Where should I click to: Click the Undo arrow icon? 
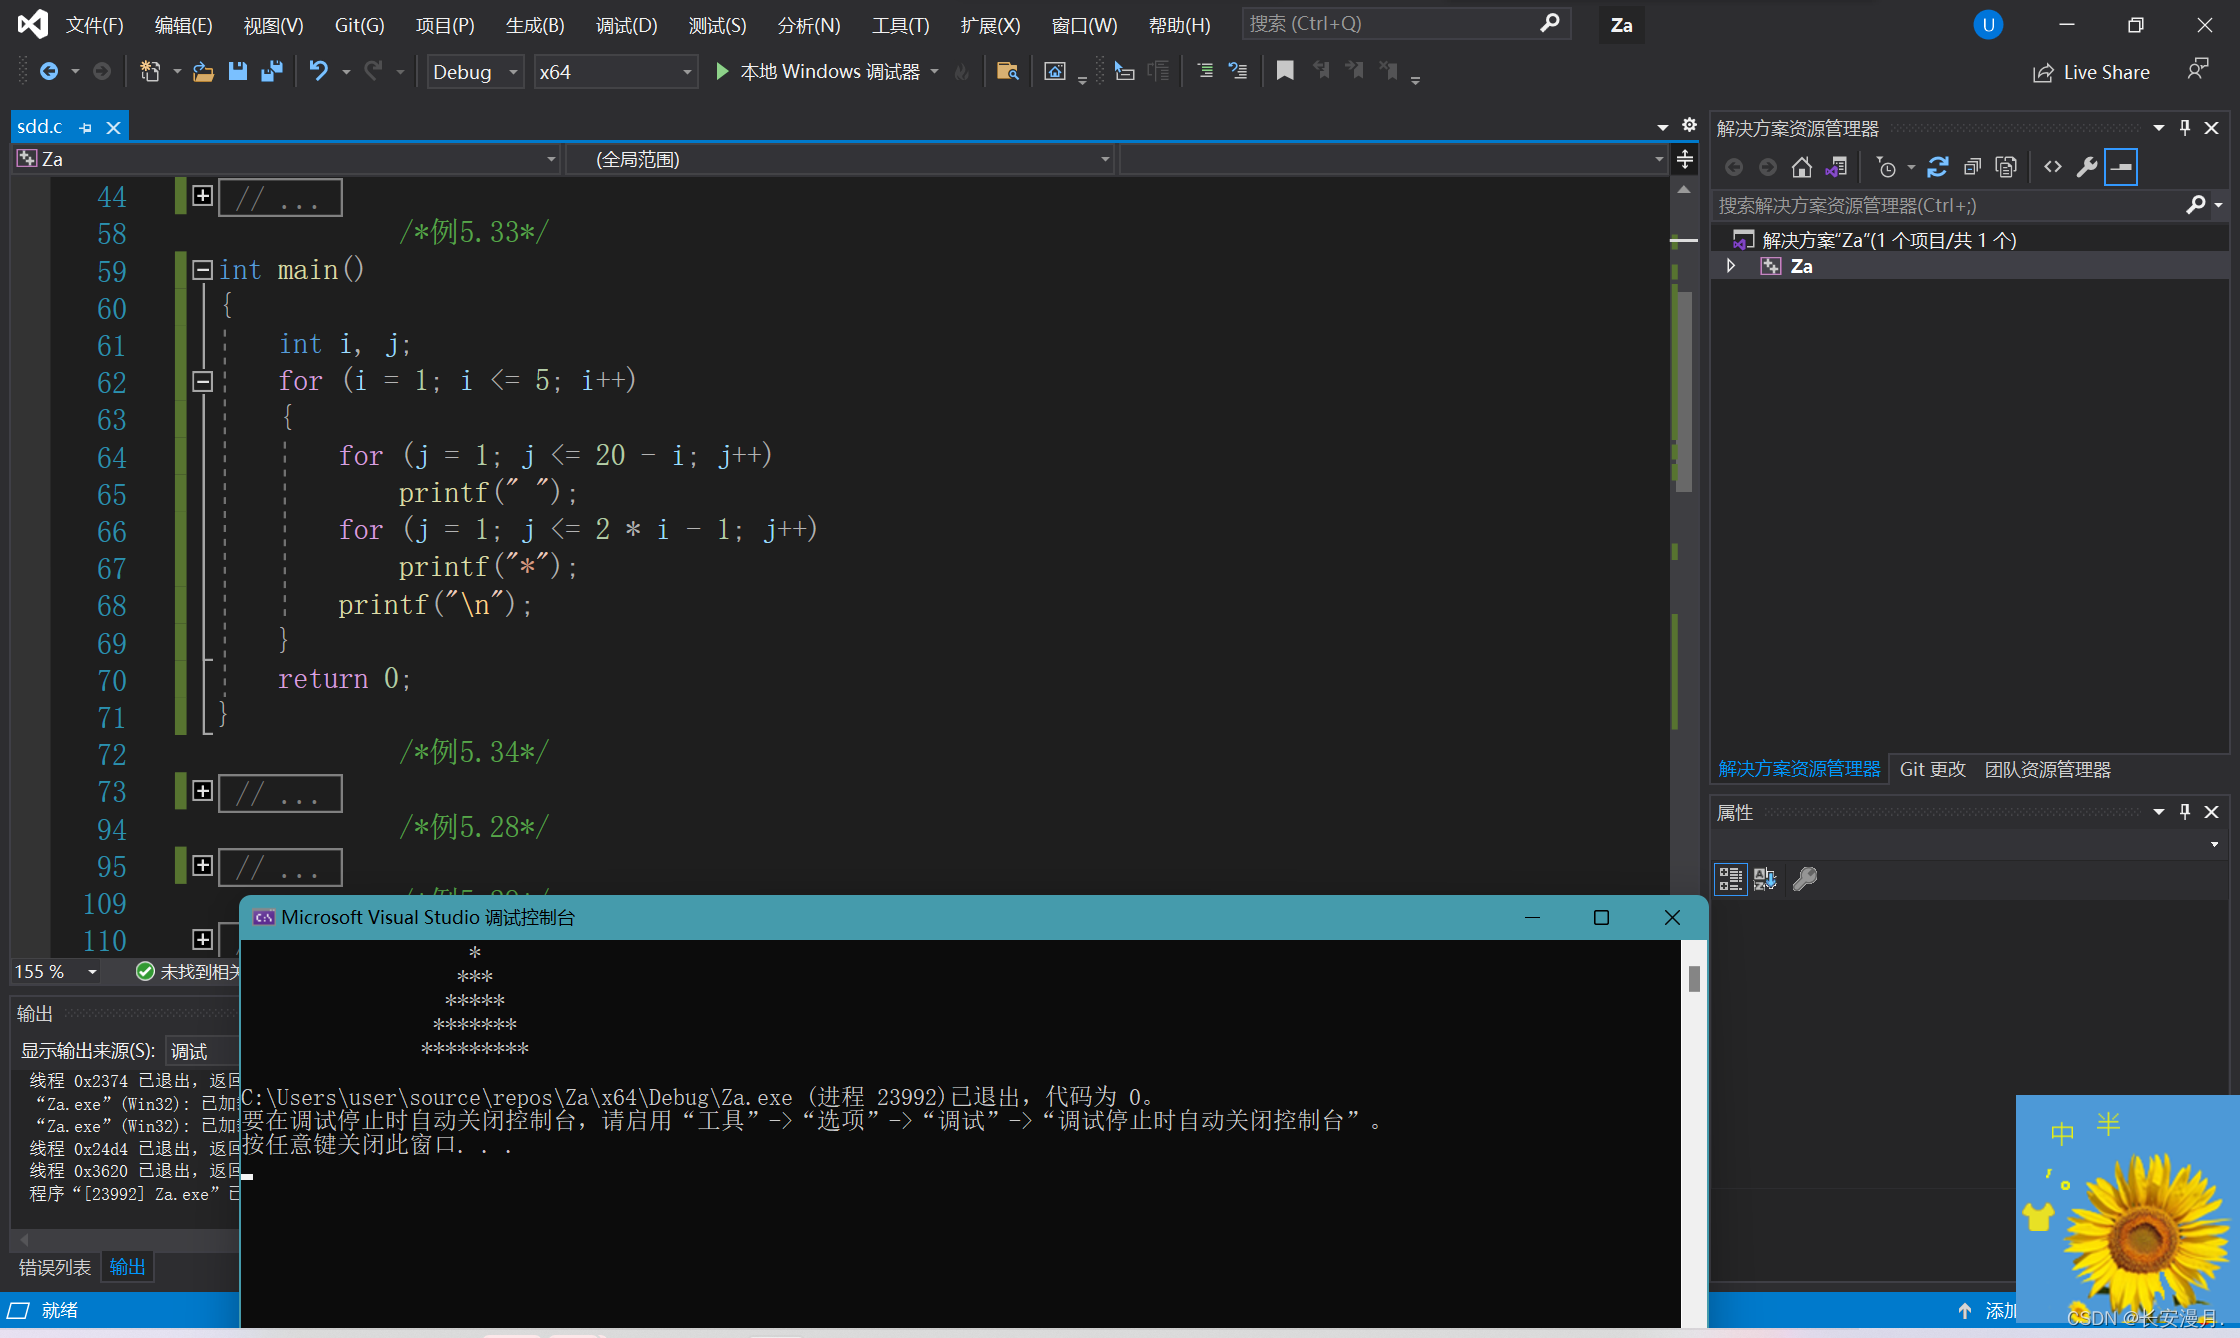(x=318, y=71)
